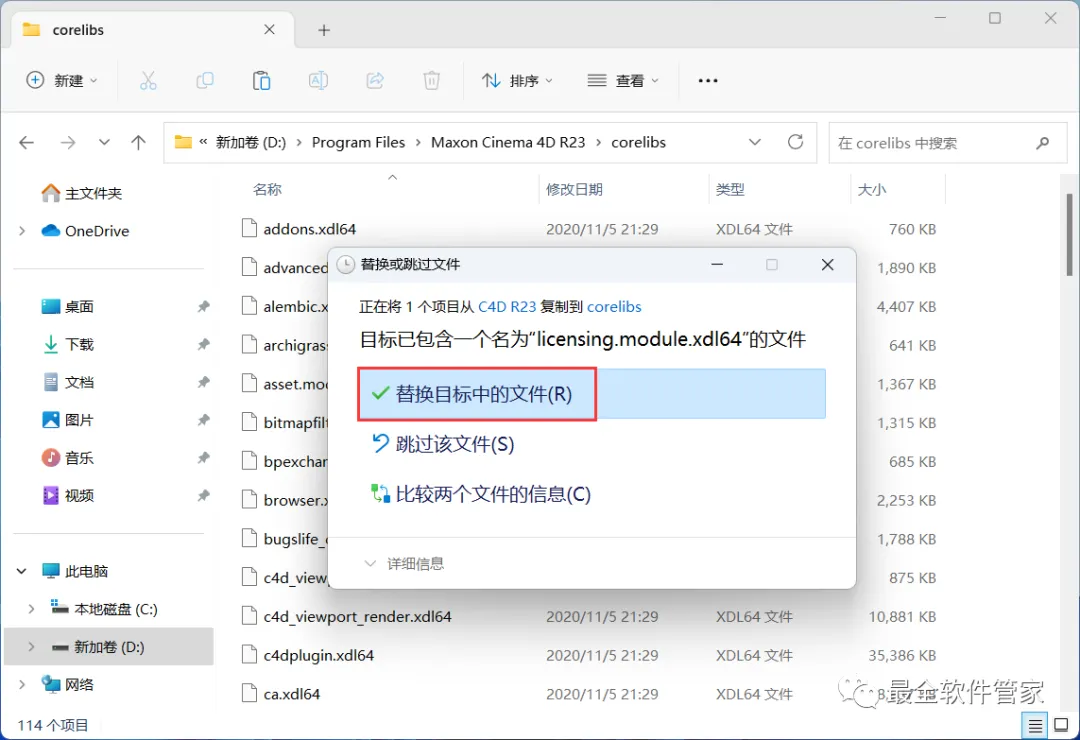Choose Compare info for both files
This screenshot has height=740, width=1080.
481,494
